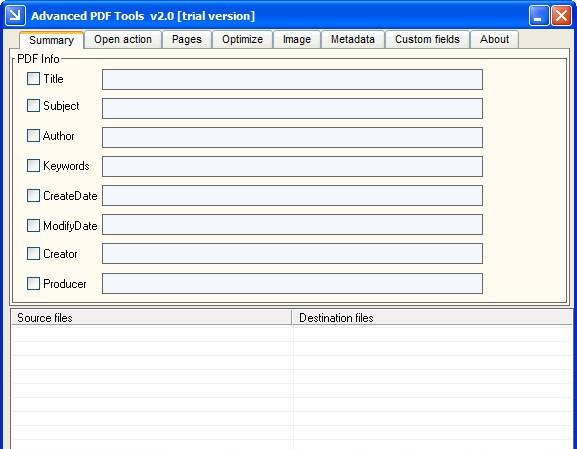This screenshot has height=449, width=577.
Task: Check the Keywords checkbox
Action: coord(33,166)
